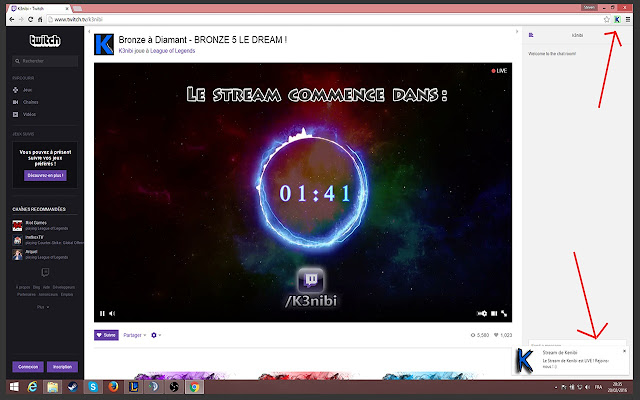Launch Internet Explorer from the taskbar
Screen dimensions: 640x400
click(x=32, y=387)
